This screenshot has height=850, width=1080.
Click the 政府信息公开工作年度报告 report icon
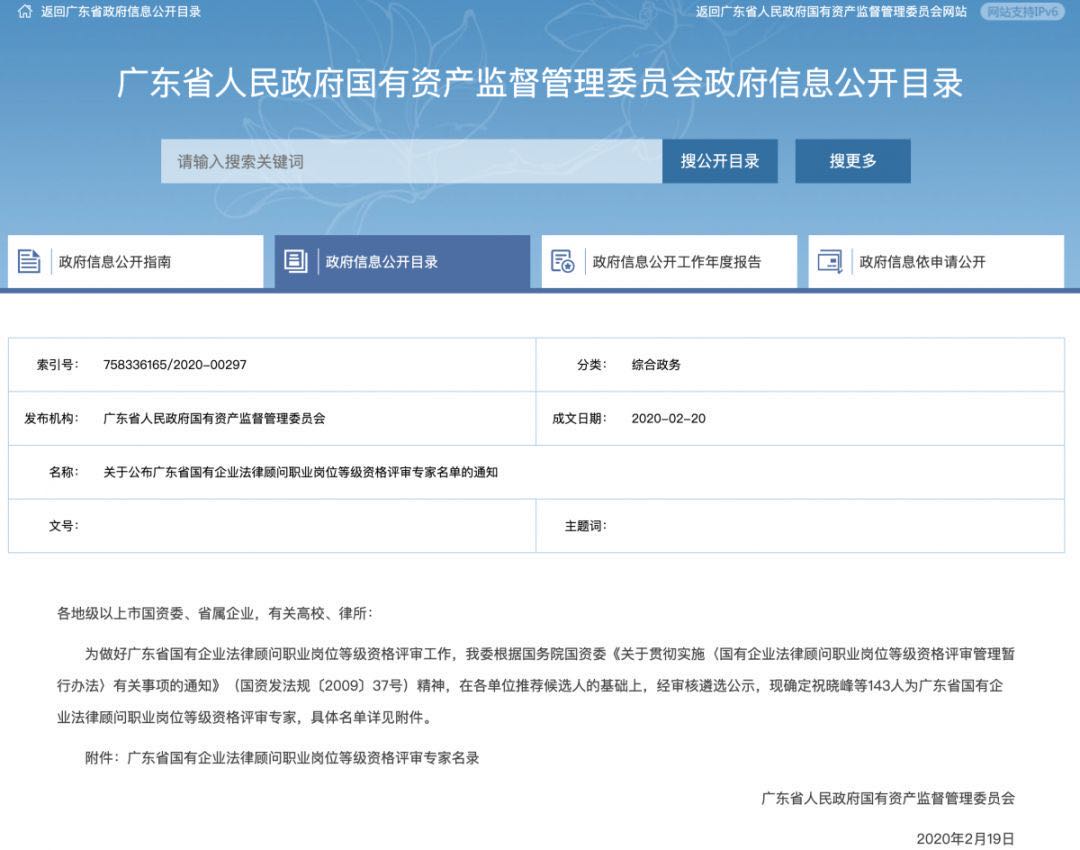pos(563,261)
